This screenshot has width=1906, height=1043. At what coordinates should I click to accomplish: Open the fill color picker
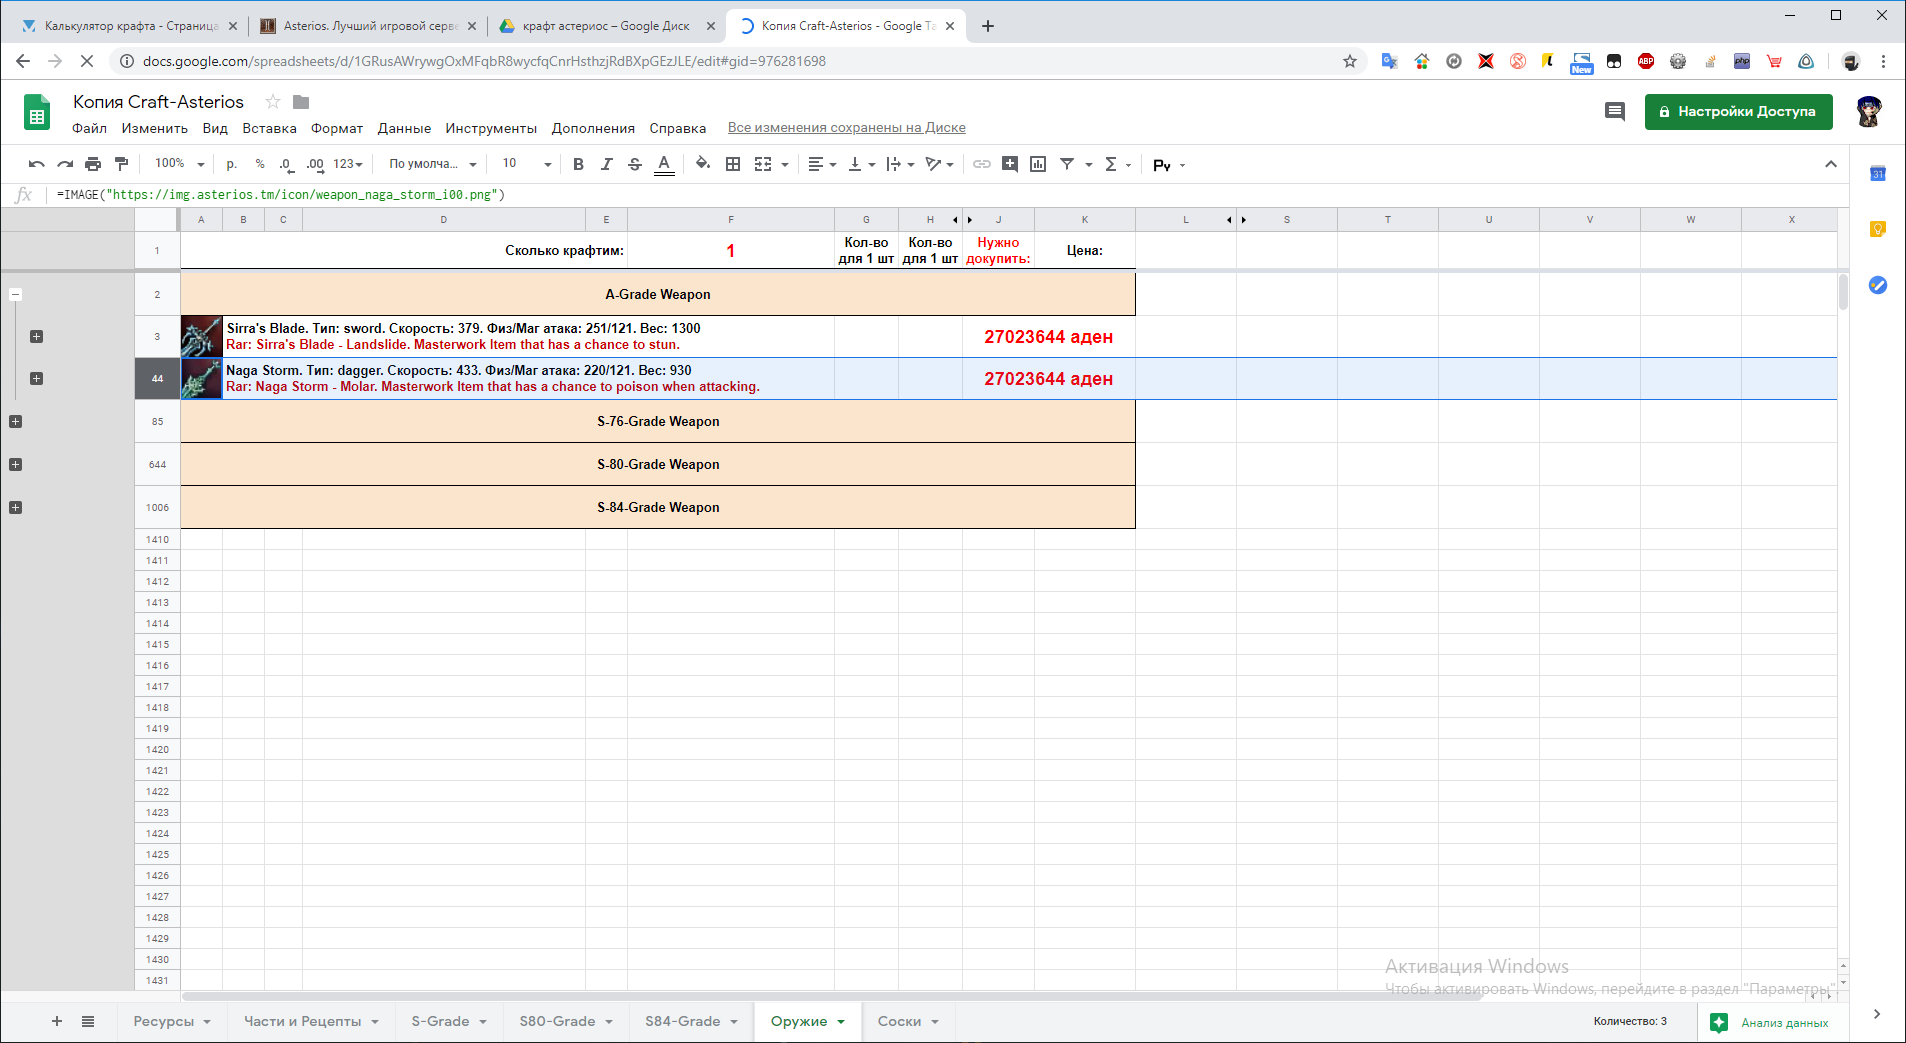pyautogui.click(x=702, y=164)
